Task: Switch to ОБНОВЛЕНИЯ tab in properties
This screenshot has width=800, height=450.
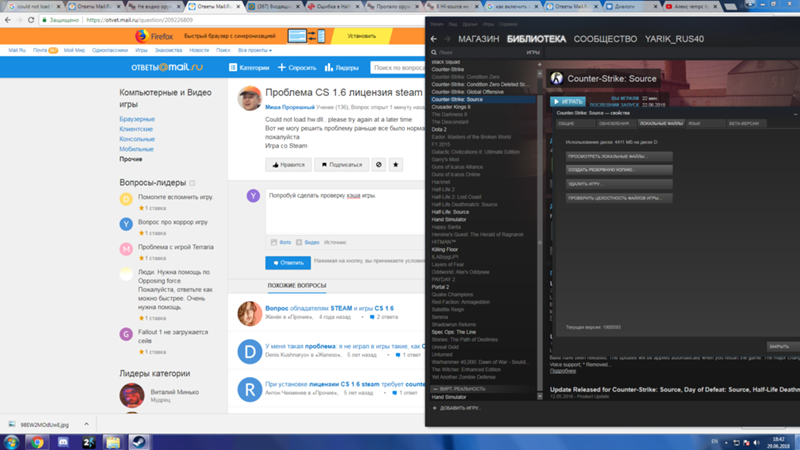Action: (614, 123)
